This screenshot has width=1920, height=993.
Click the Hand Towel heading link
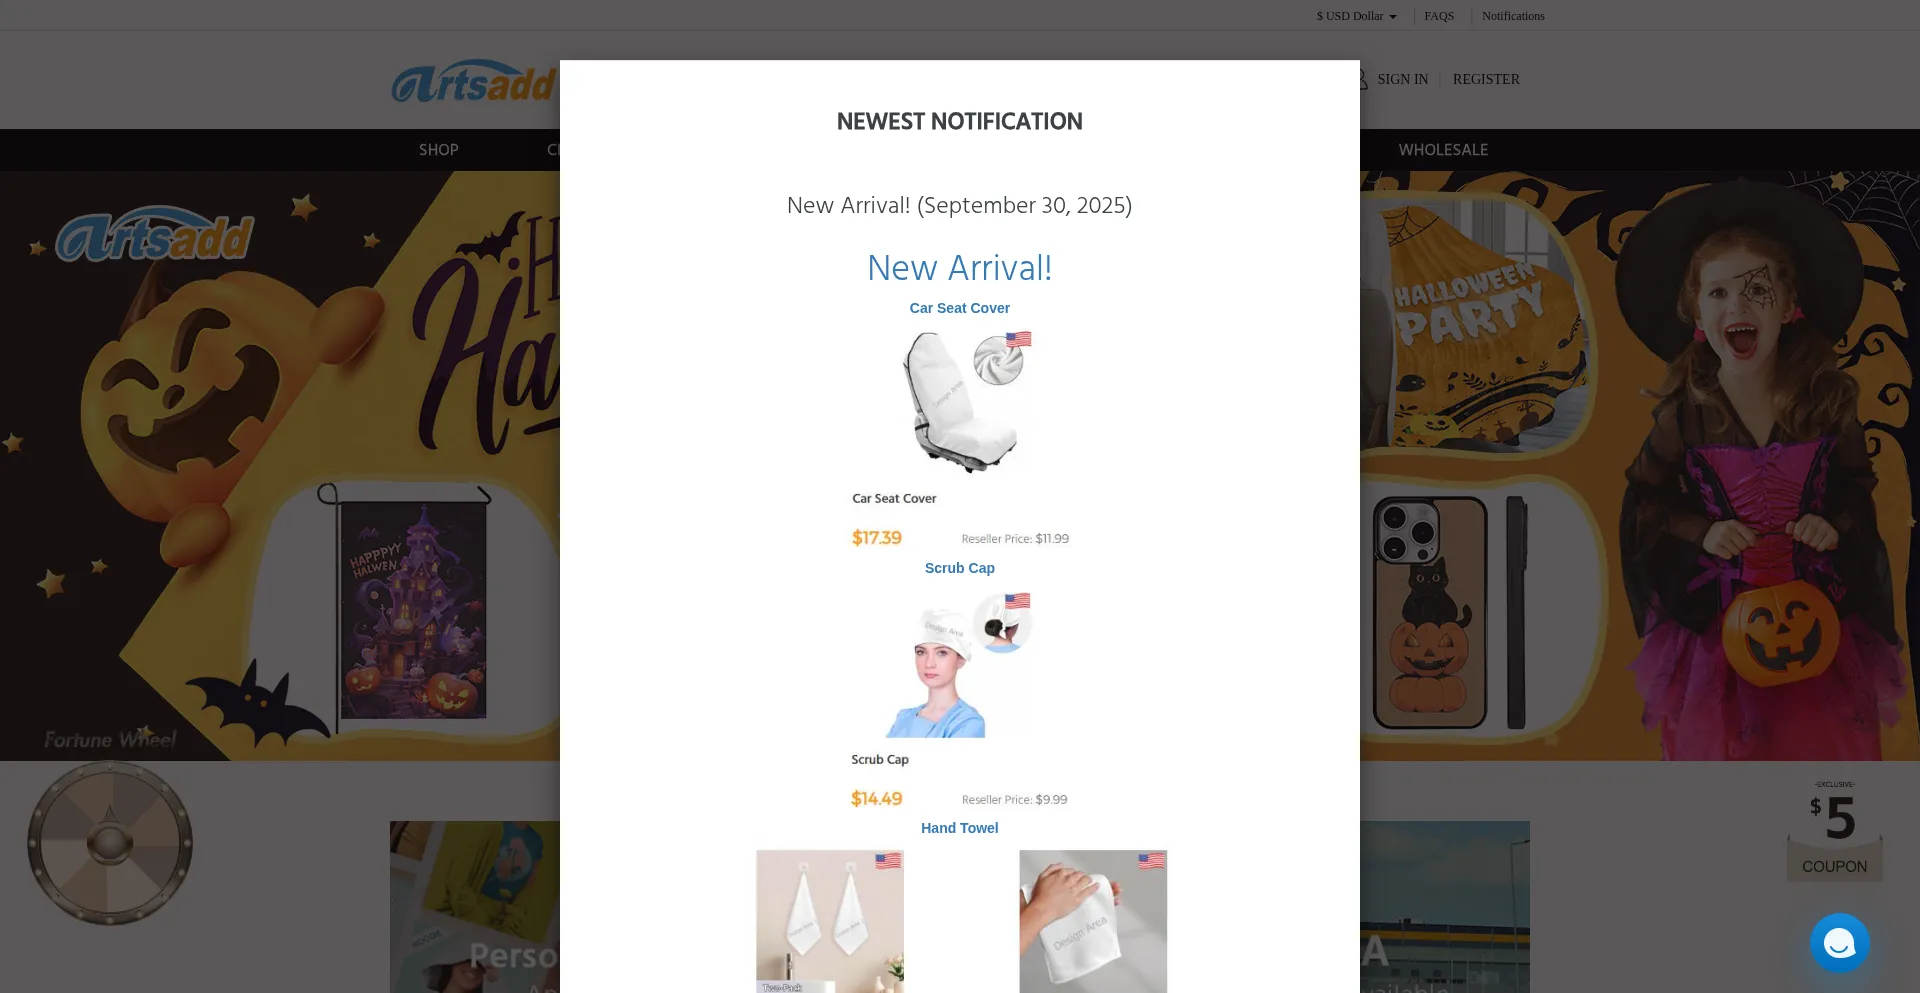click(x=959, y=828)
